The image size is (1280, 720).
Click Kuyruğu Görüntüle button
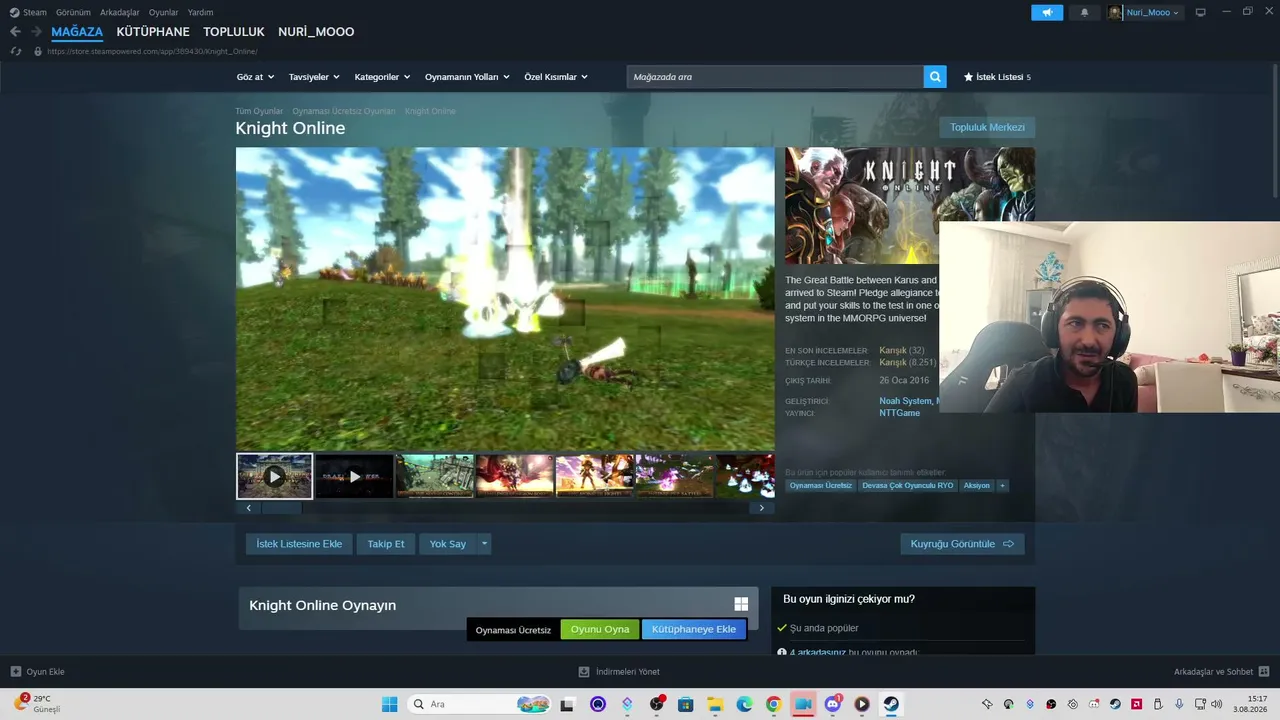(x=962, y=544)
